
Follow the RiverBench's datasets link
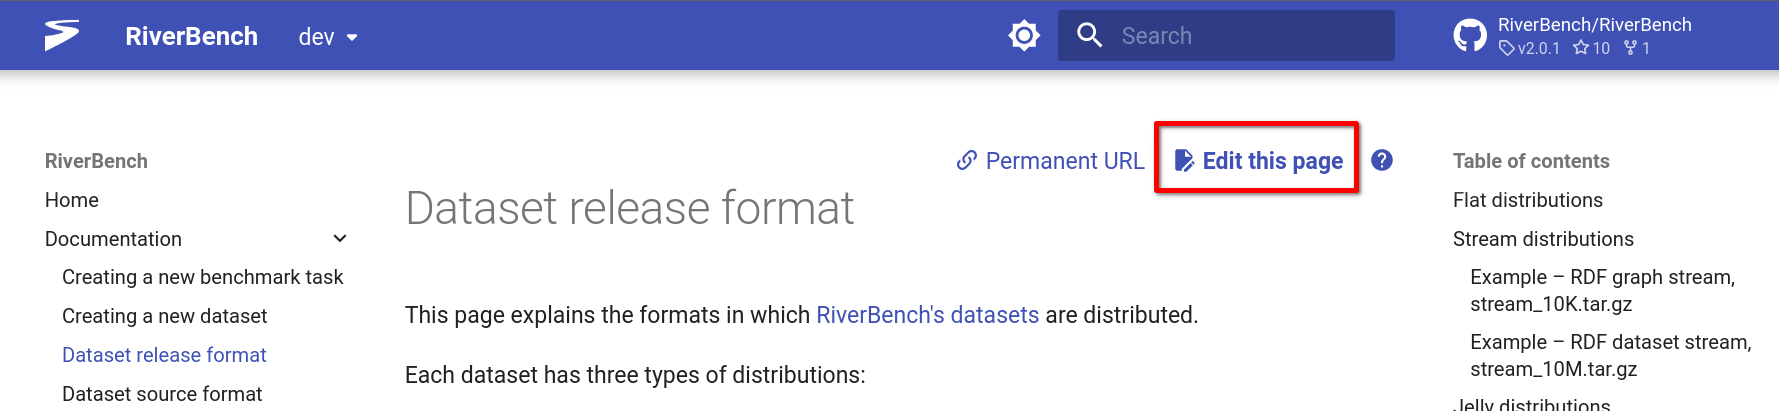coord(927,315)
